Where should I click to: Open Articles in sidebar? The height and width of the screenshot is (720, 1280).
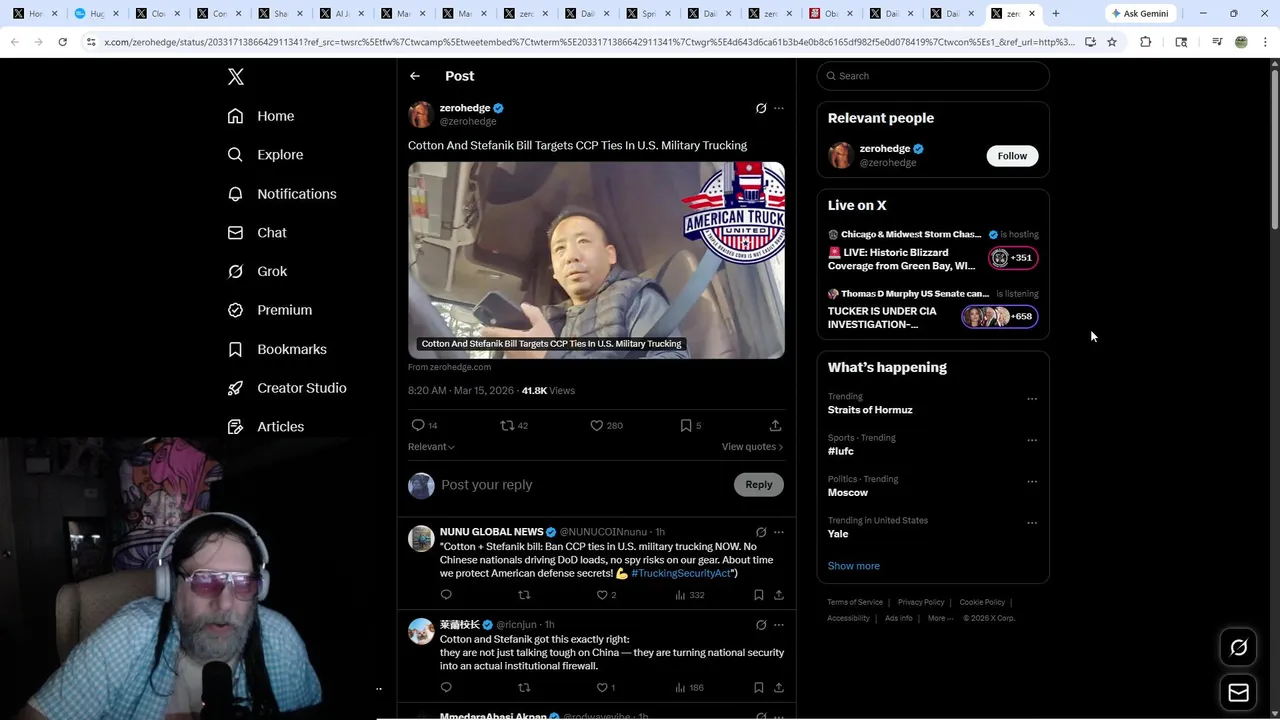tap(267, 427)
